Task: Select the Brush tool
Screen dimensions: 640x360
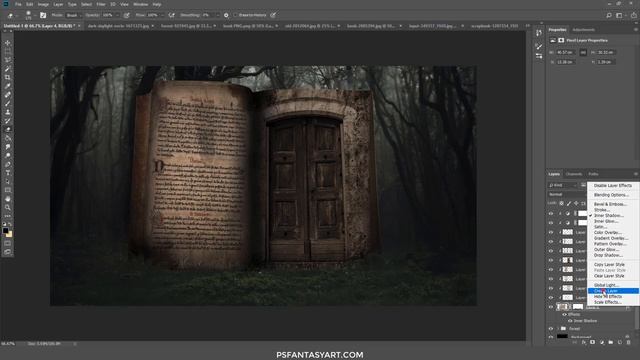Action: pyautogui.click(x=7, y=103)
